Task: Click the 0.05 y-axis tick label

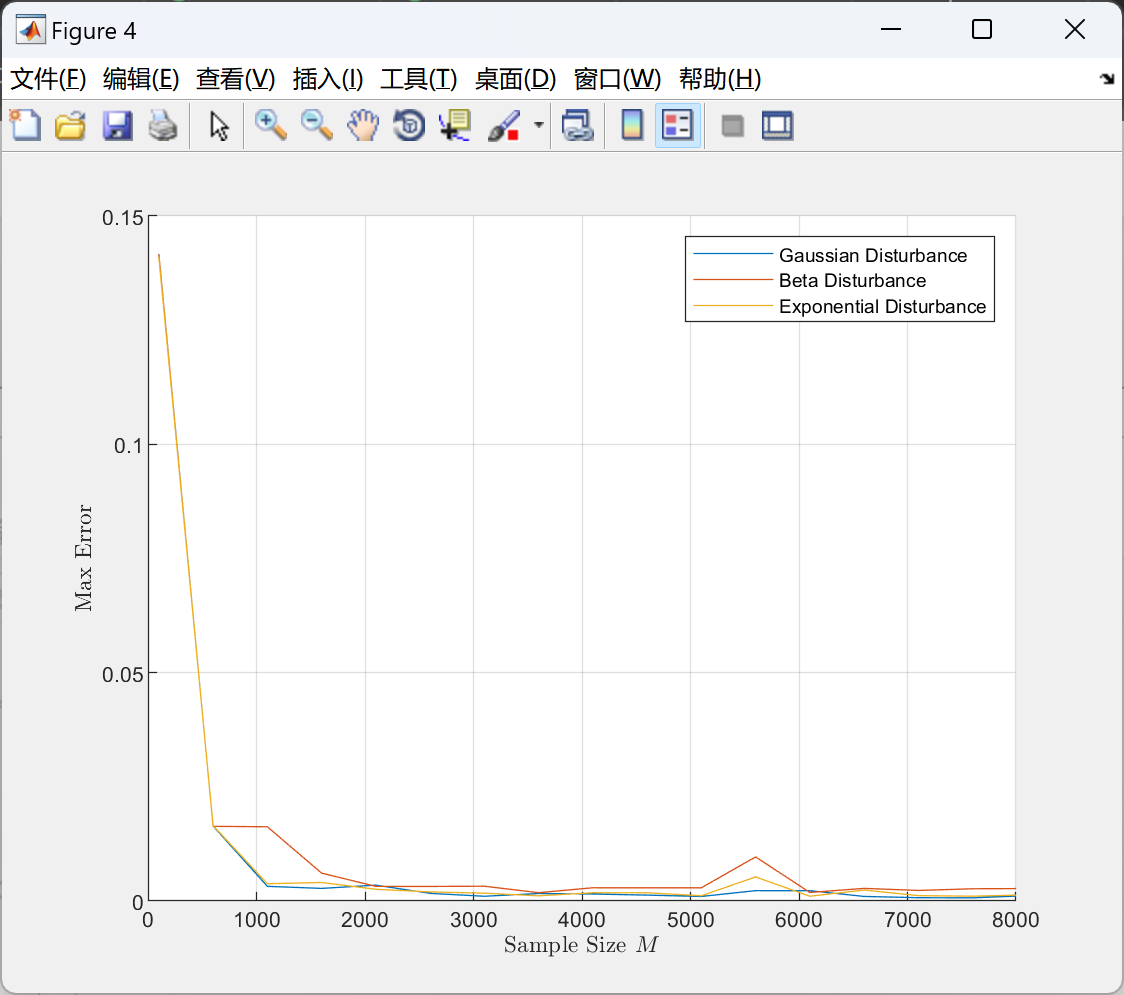Action: tap(123, 675)
